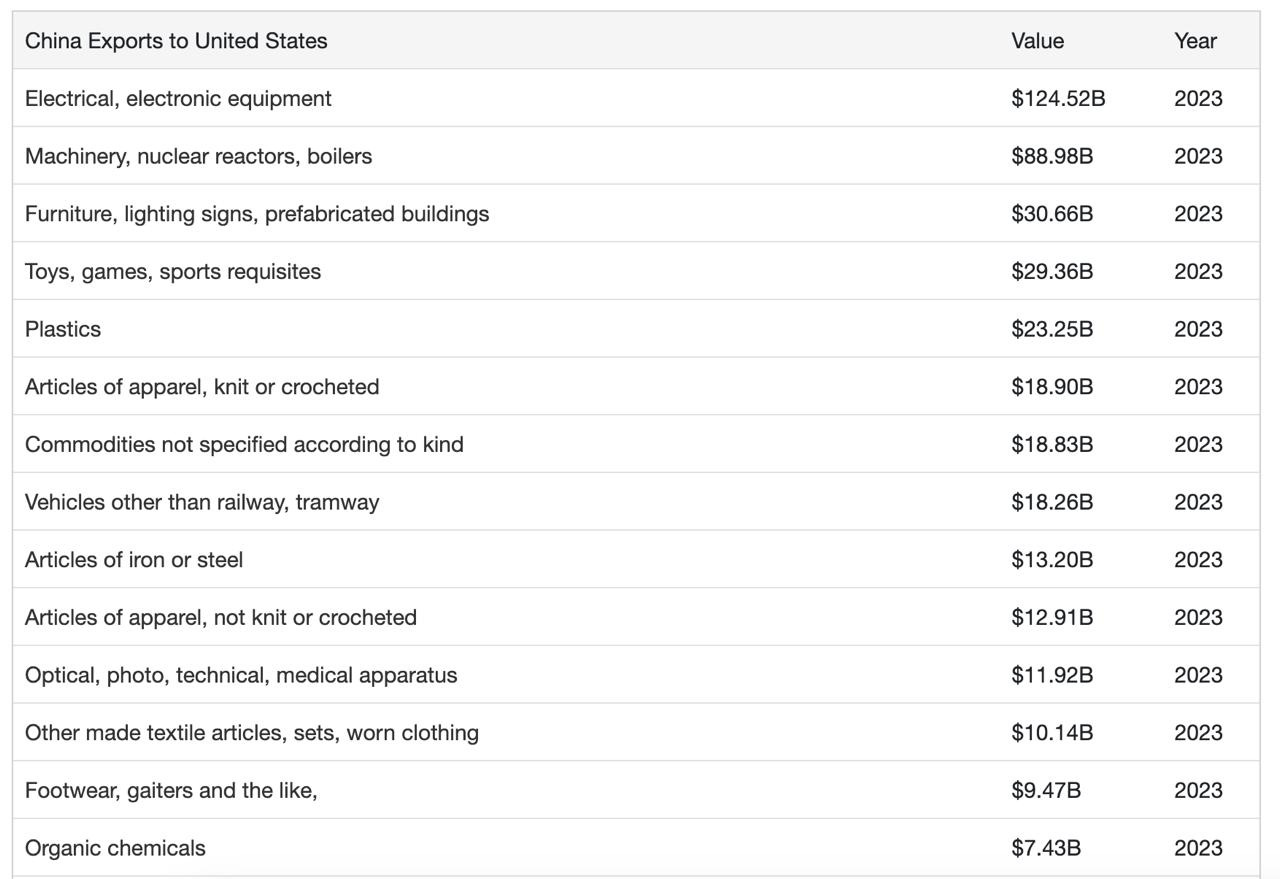Select 'Machinery, nuclear reactors, boilers' row label
Viewport: 1280px width, 879px height.
(x=198, y=156)
